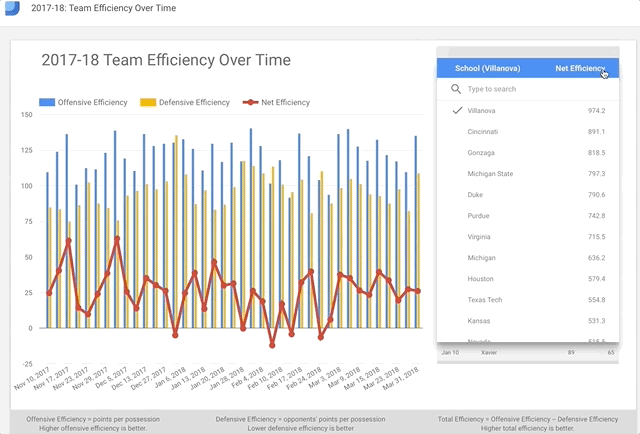The width and height of the screenshot is (640, 434).
Task: Click the 554.8 value for Texas Tech
Action: tap(596, 300)
